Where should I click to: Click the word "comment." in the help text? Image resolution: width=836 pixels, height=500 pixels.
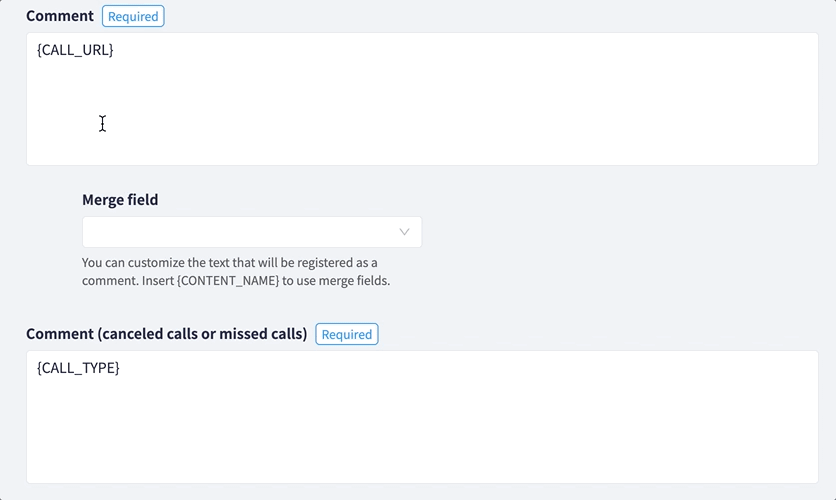(x=109, y=281)
